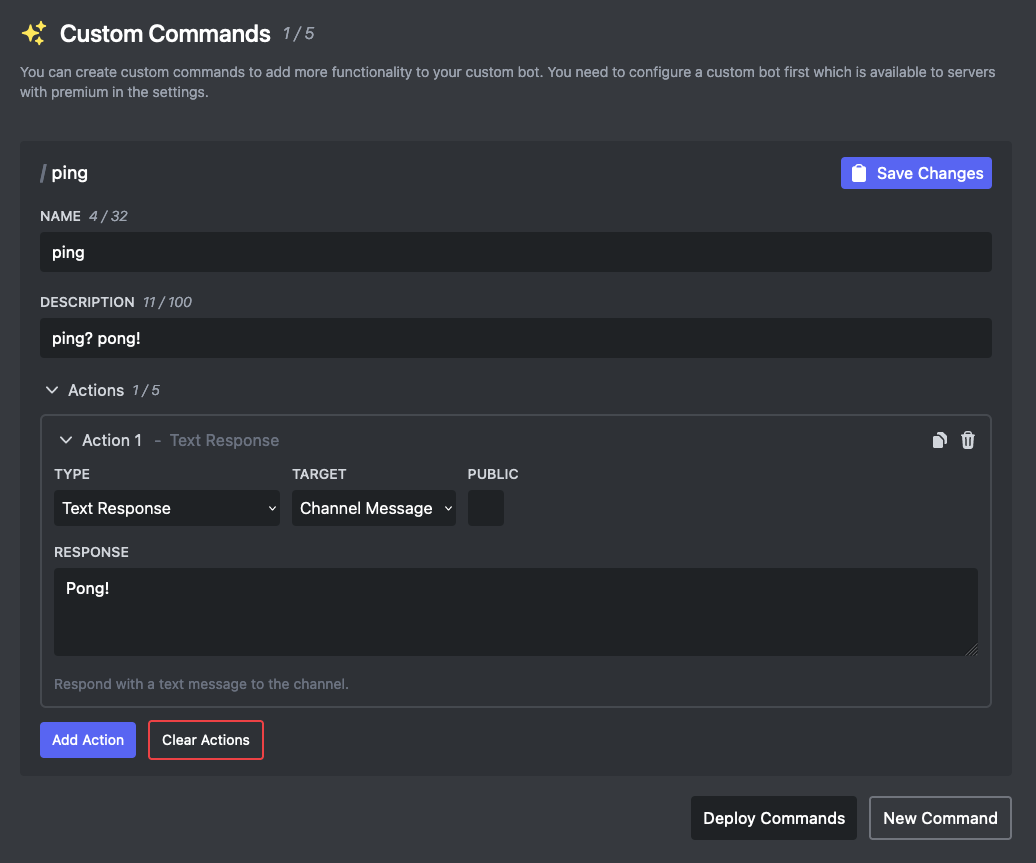Screen dimensions: 1036x863
Task: Click the bookmark icon in Save Changes
Action: point(859,172)
